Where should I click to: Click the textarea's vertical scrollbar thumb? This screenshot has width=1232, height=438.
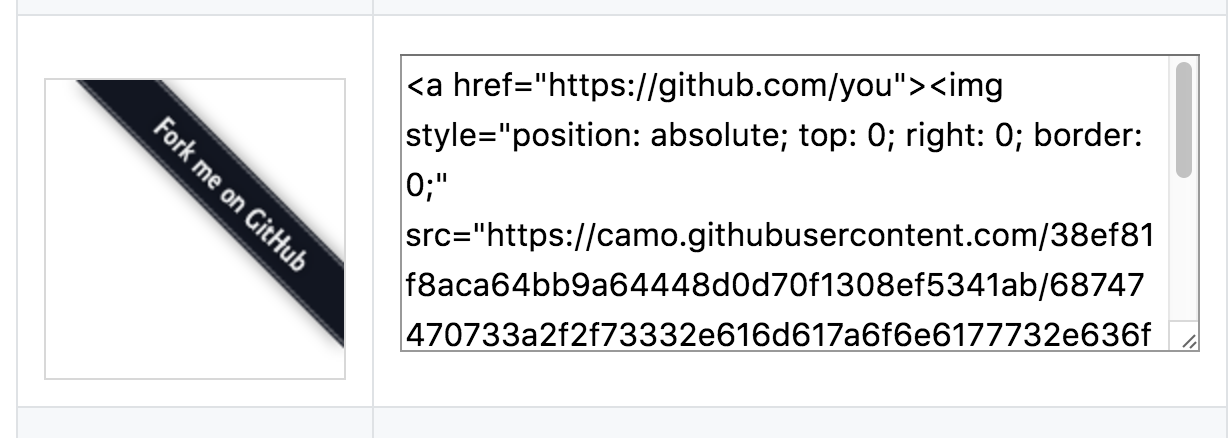(x=1184, y=120)
